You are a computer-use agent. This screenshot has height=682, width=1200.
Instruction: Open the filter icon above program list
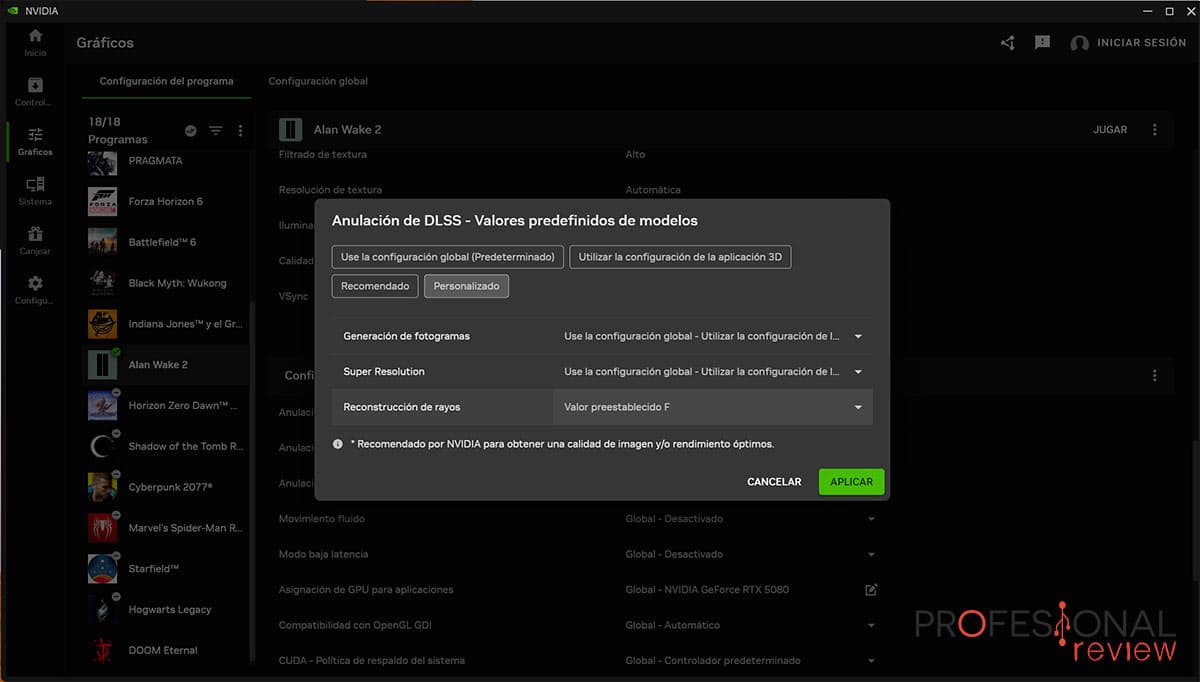pos(215,131)
